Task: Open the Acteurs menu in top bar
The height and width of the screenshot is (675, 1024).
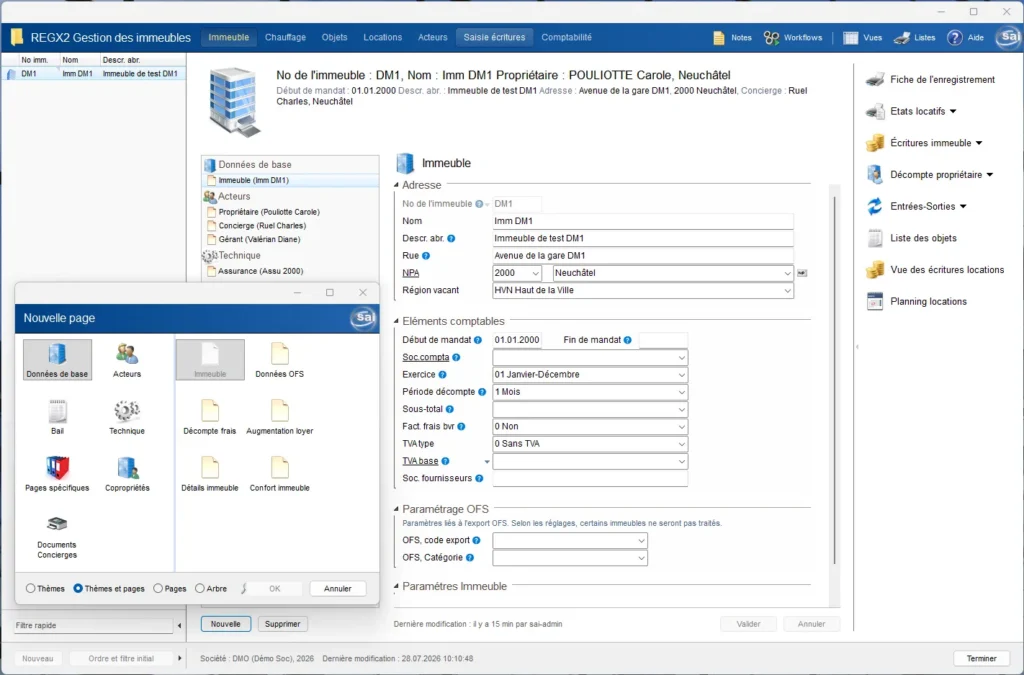Action: click(433, 37)
